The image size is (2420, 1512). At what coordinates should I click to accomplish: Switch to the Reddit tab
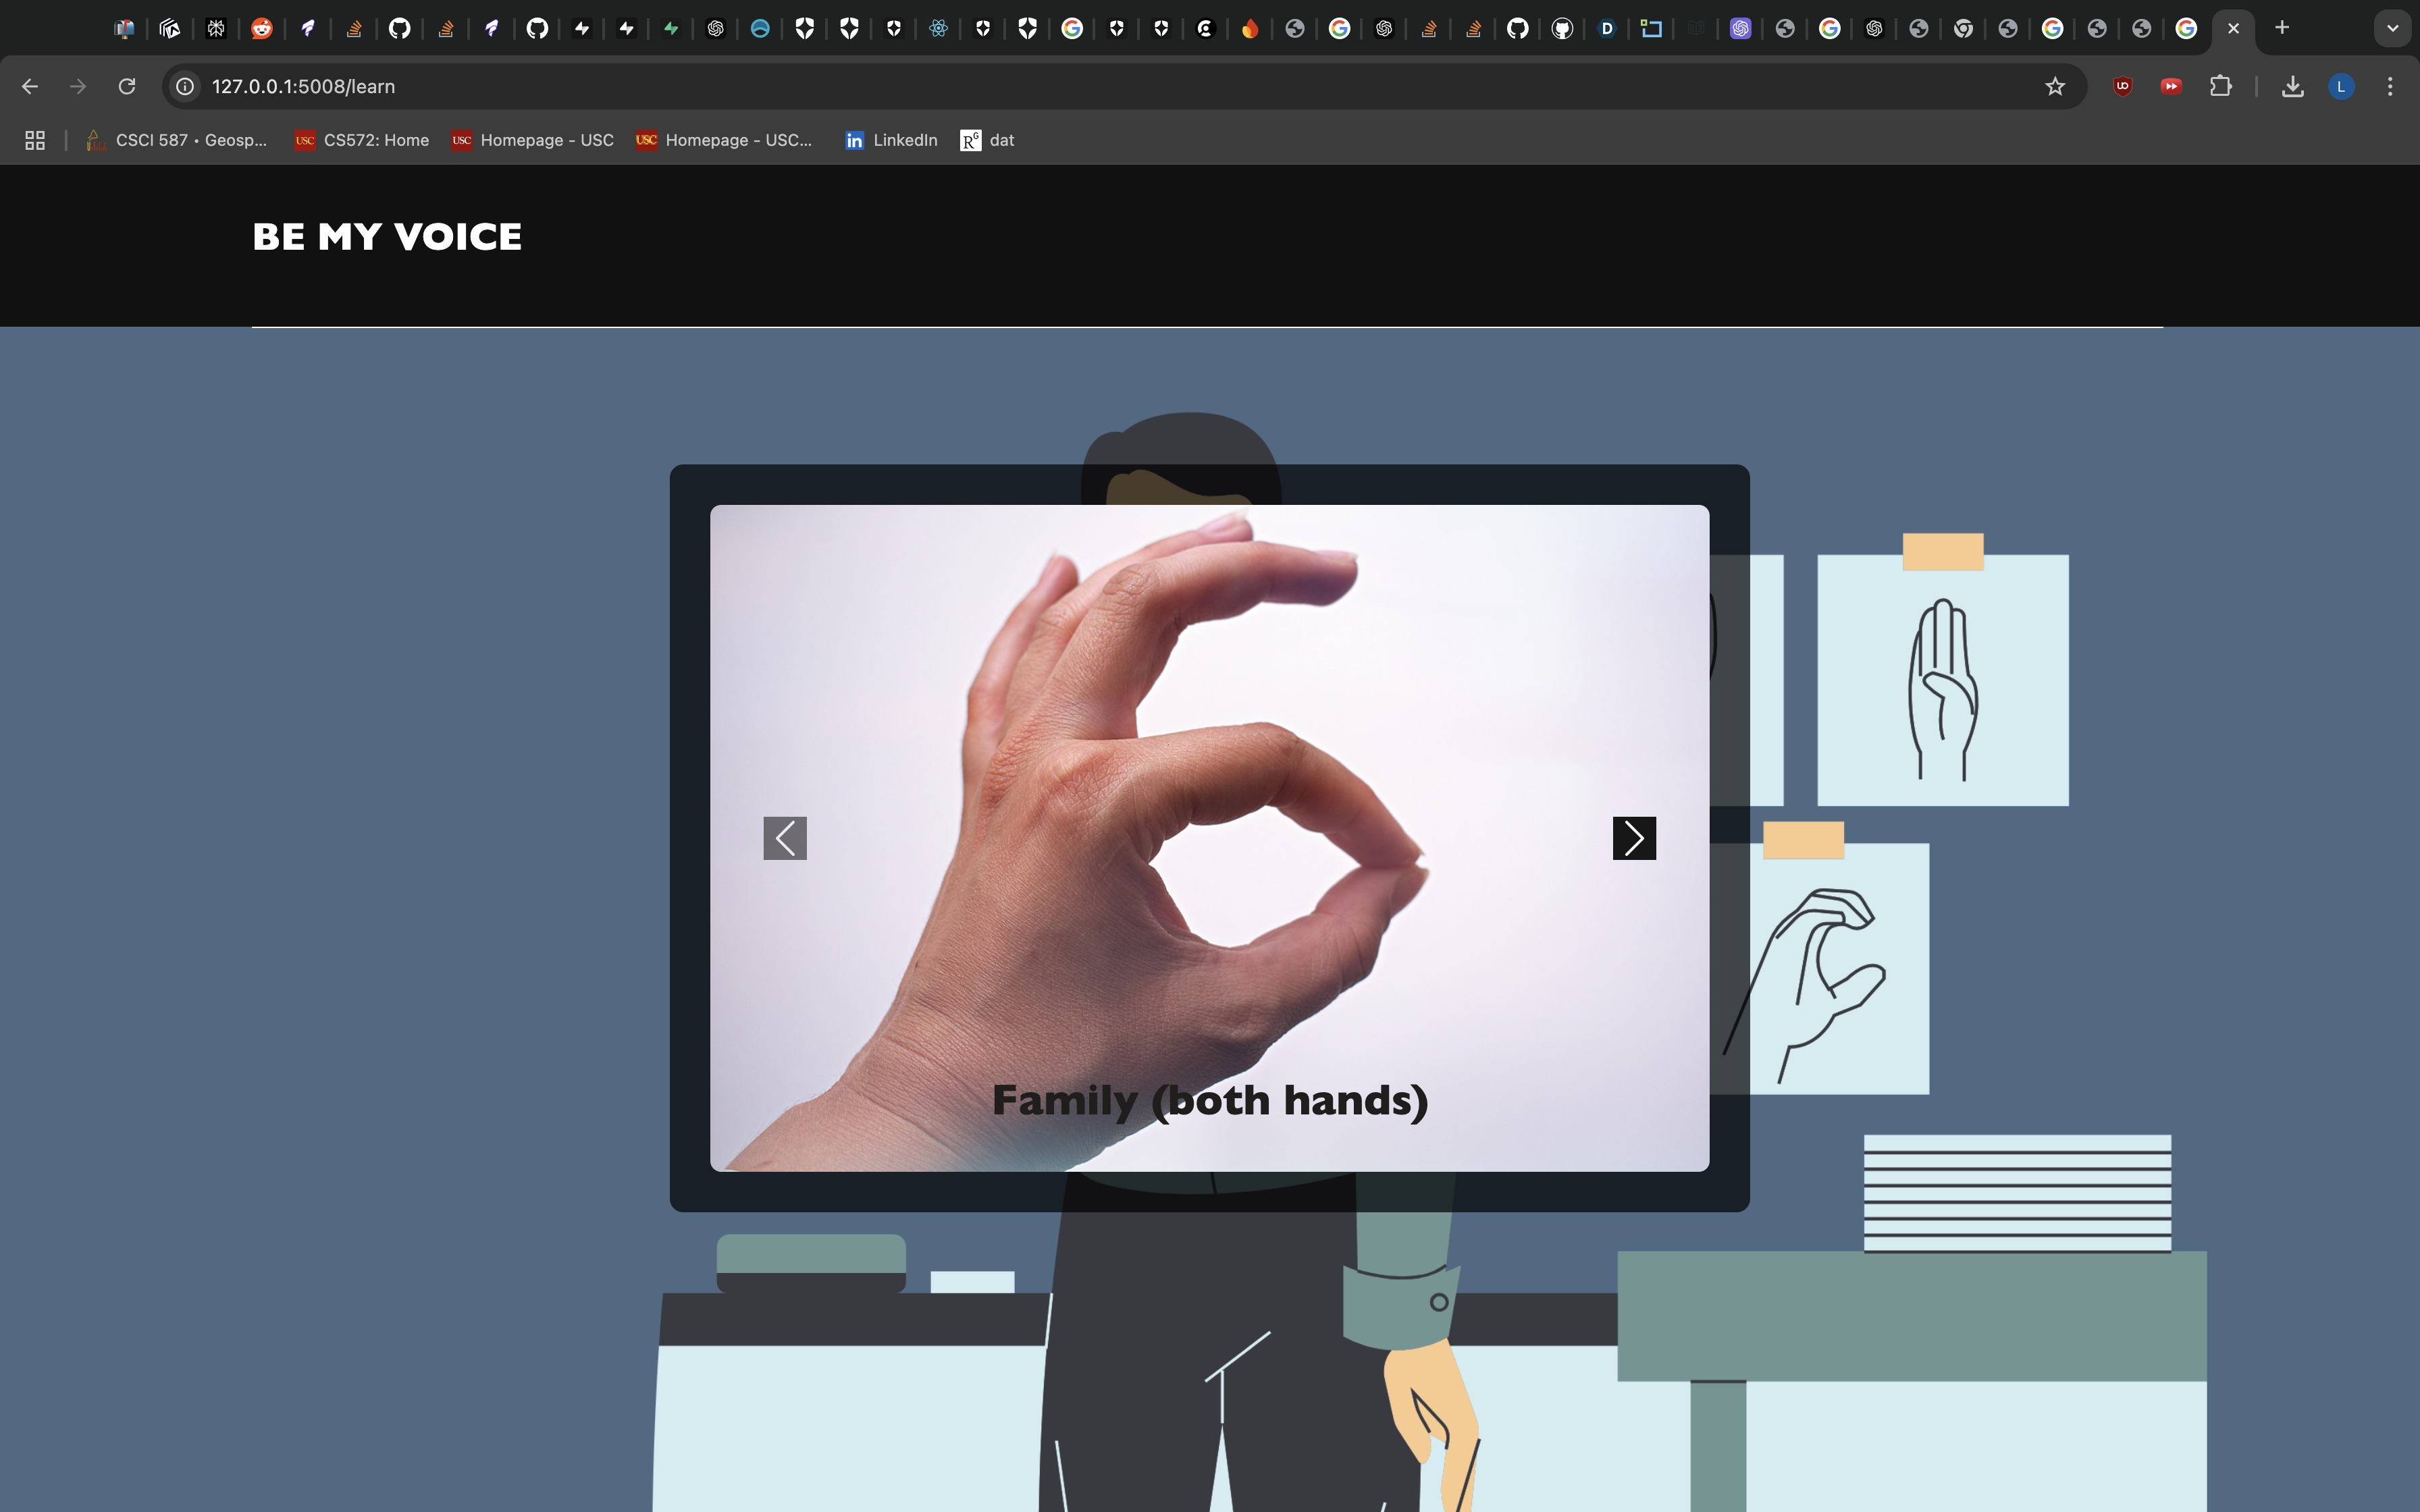[x=261, y=28]
